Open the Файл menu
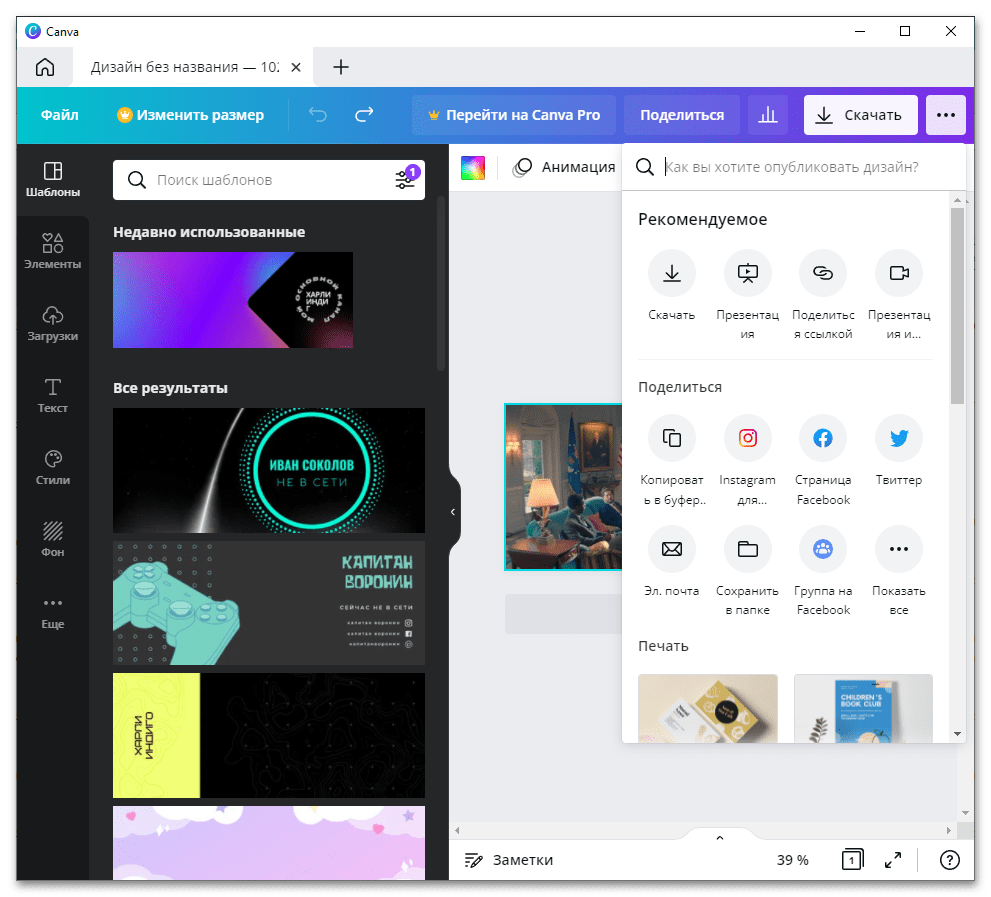The height and width of the screenshot is (897, 991). tap(60, 115)
